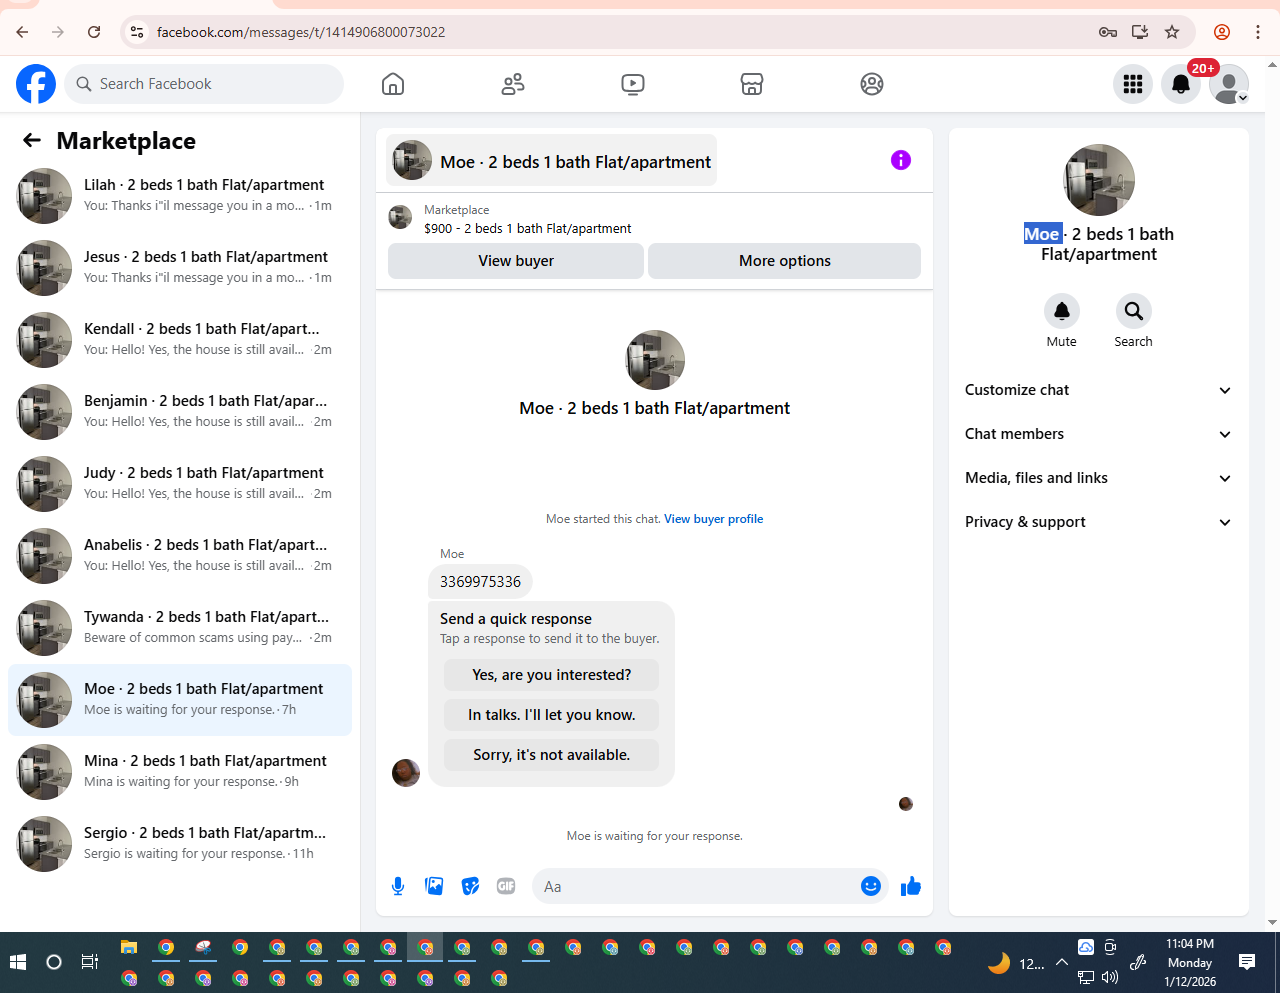Open conversation information purple icon

901,160
